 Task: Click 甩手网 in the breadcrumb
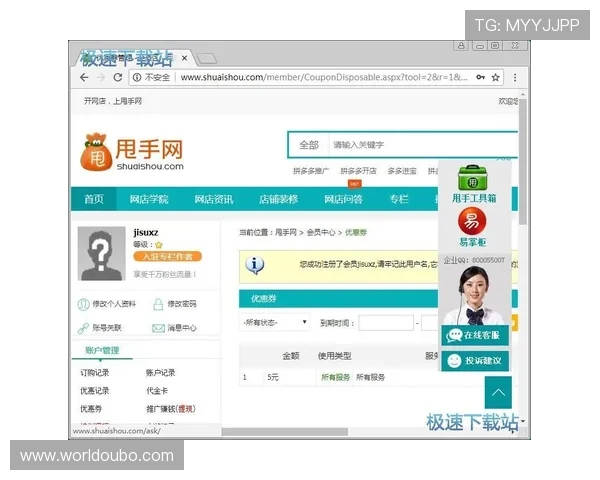(285, 232)
